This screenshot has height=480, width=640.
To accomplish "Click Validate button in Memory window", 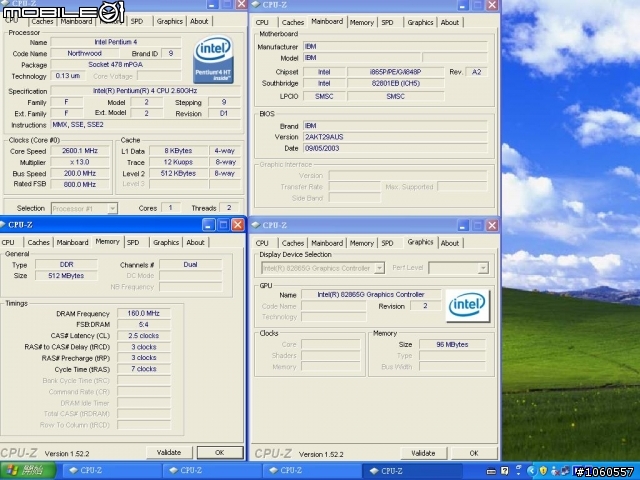I will tap(169, 452).
